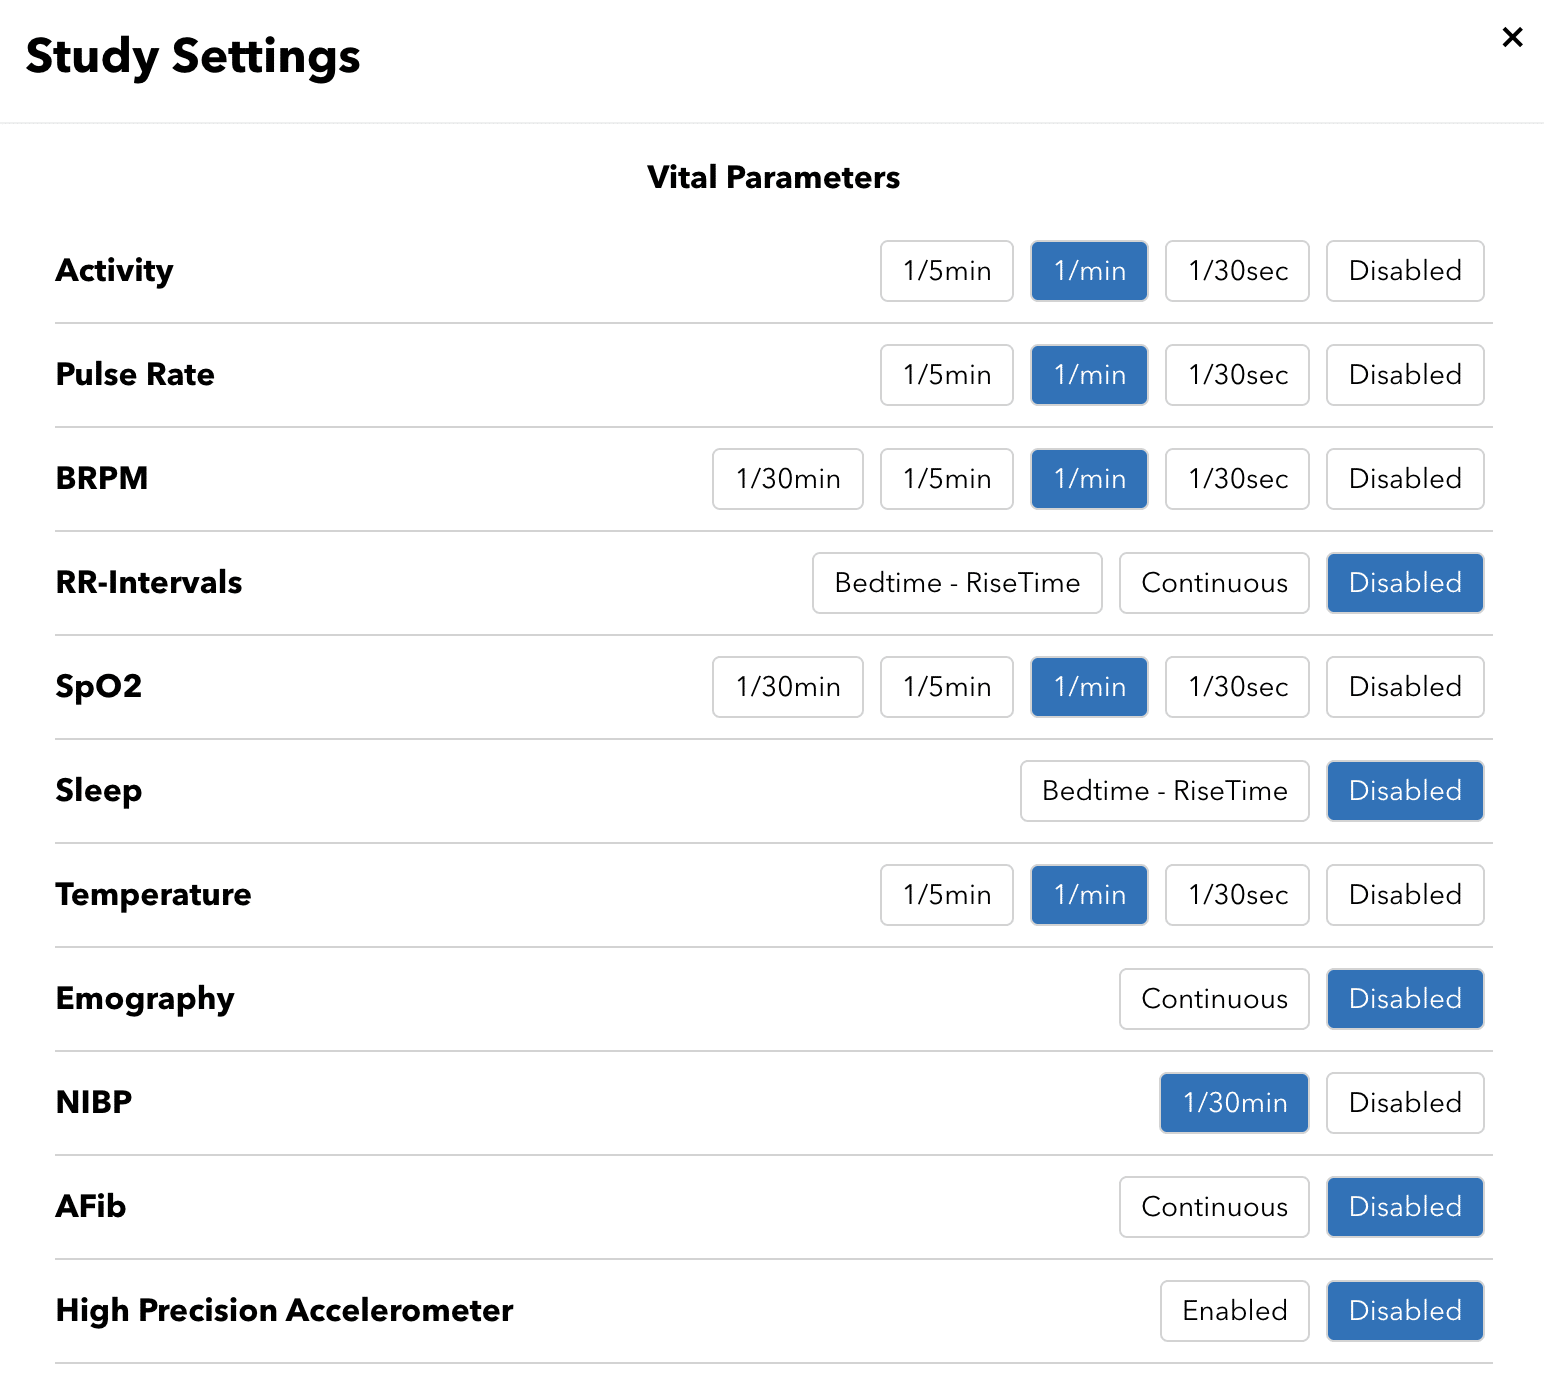The image size is (1544, 1398).
Task: Set RR-Intervals to Continuous
Action: point(1213,583)
